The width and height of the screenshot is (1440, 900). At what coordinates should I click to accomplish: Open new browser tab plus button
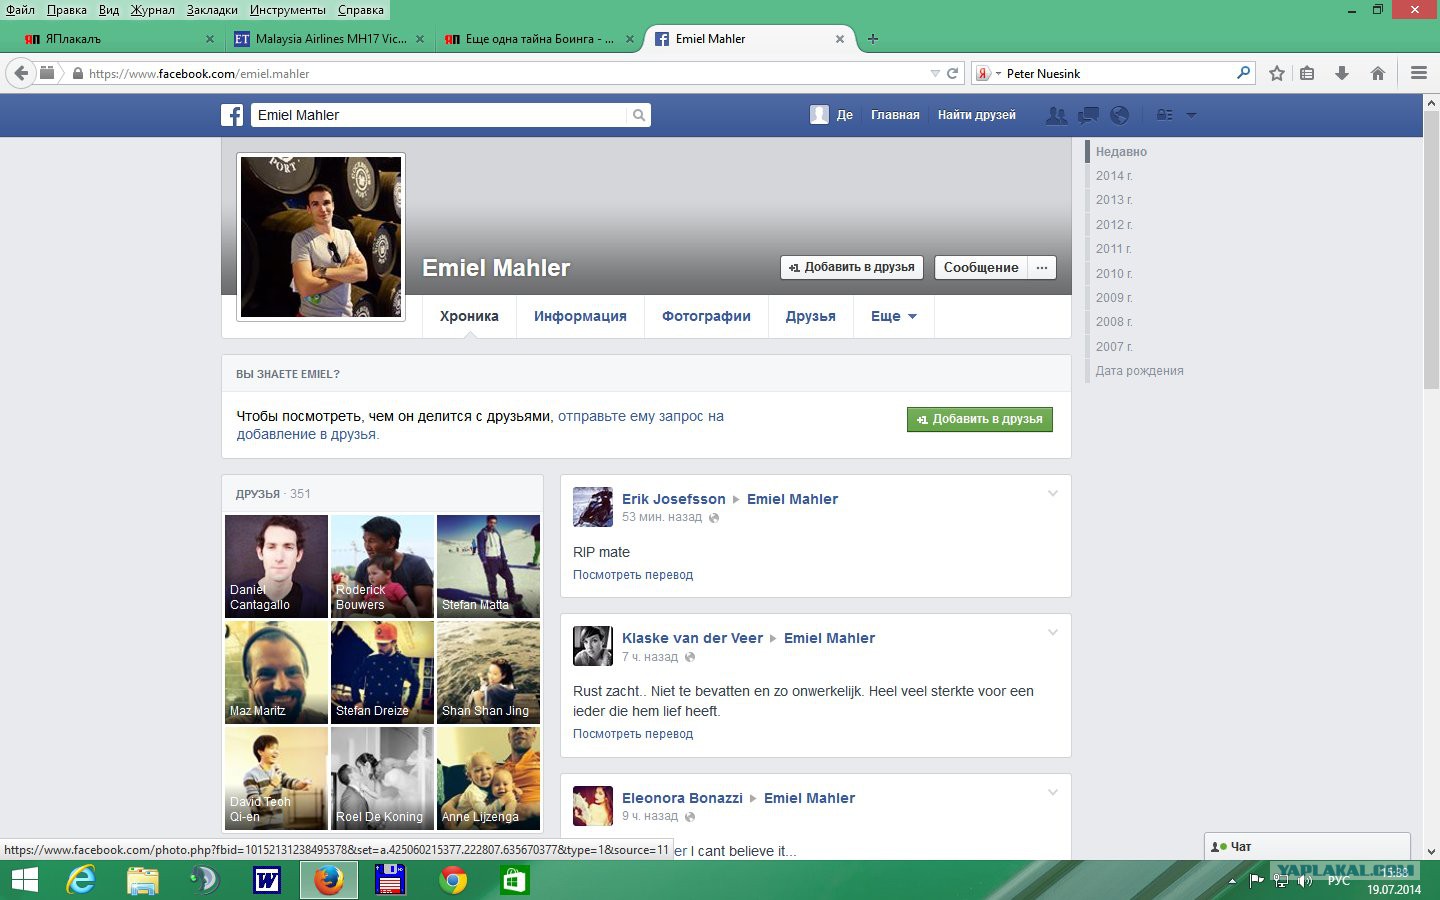873,39
